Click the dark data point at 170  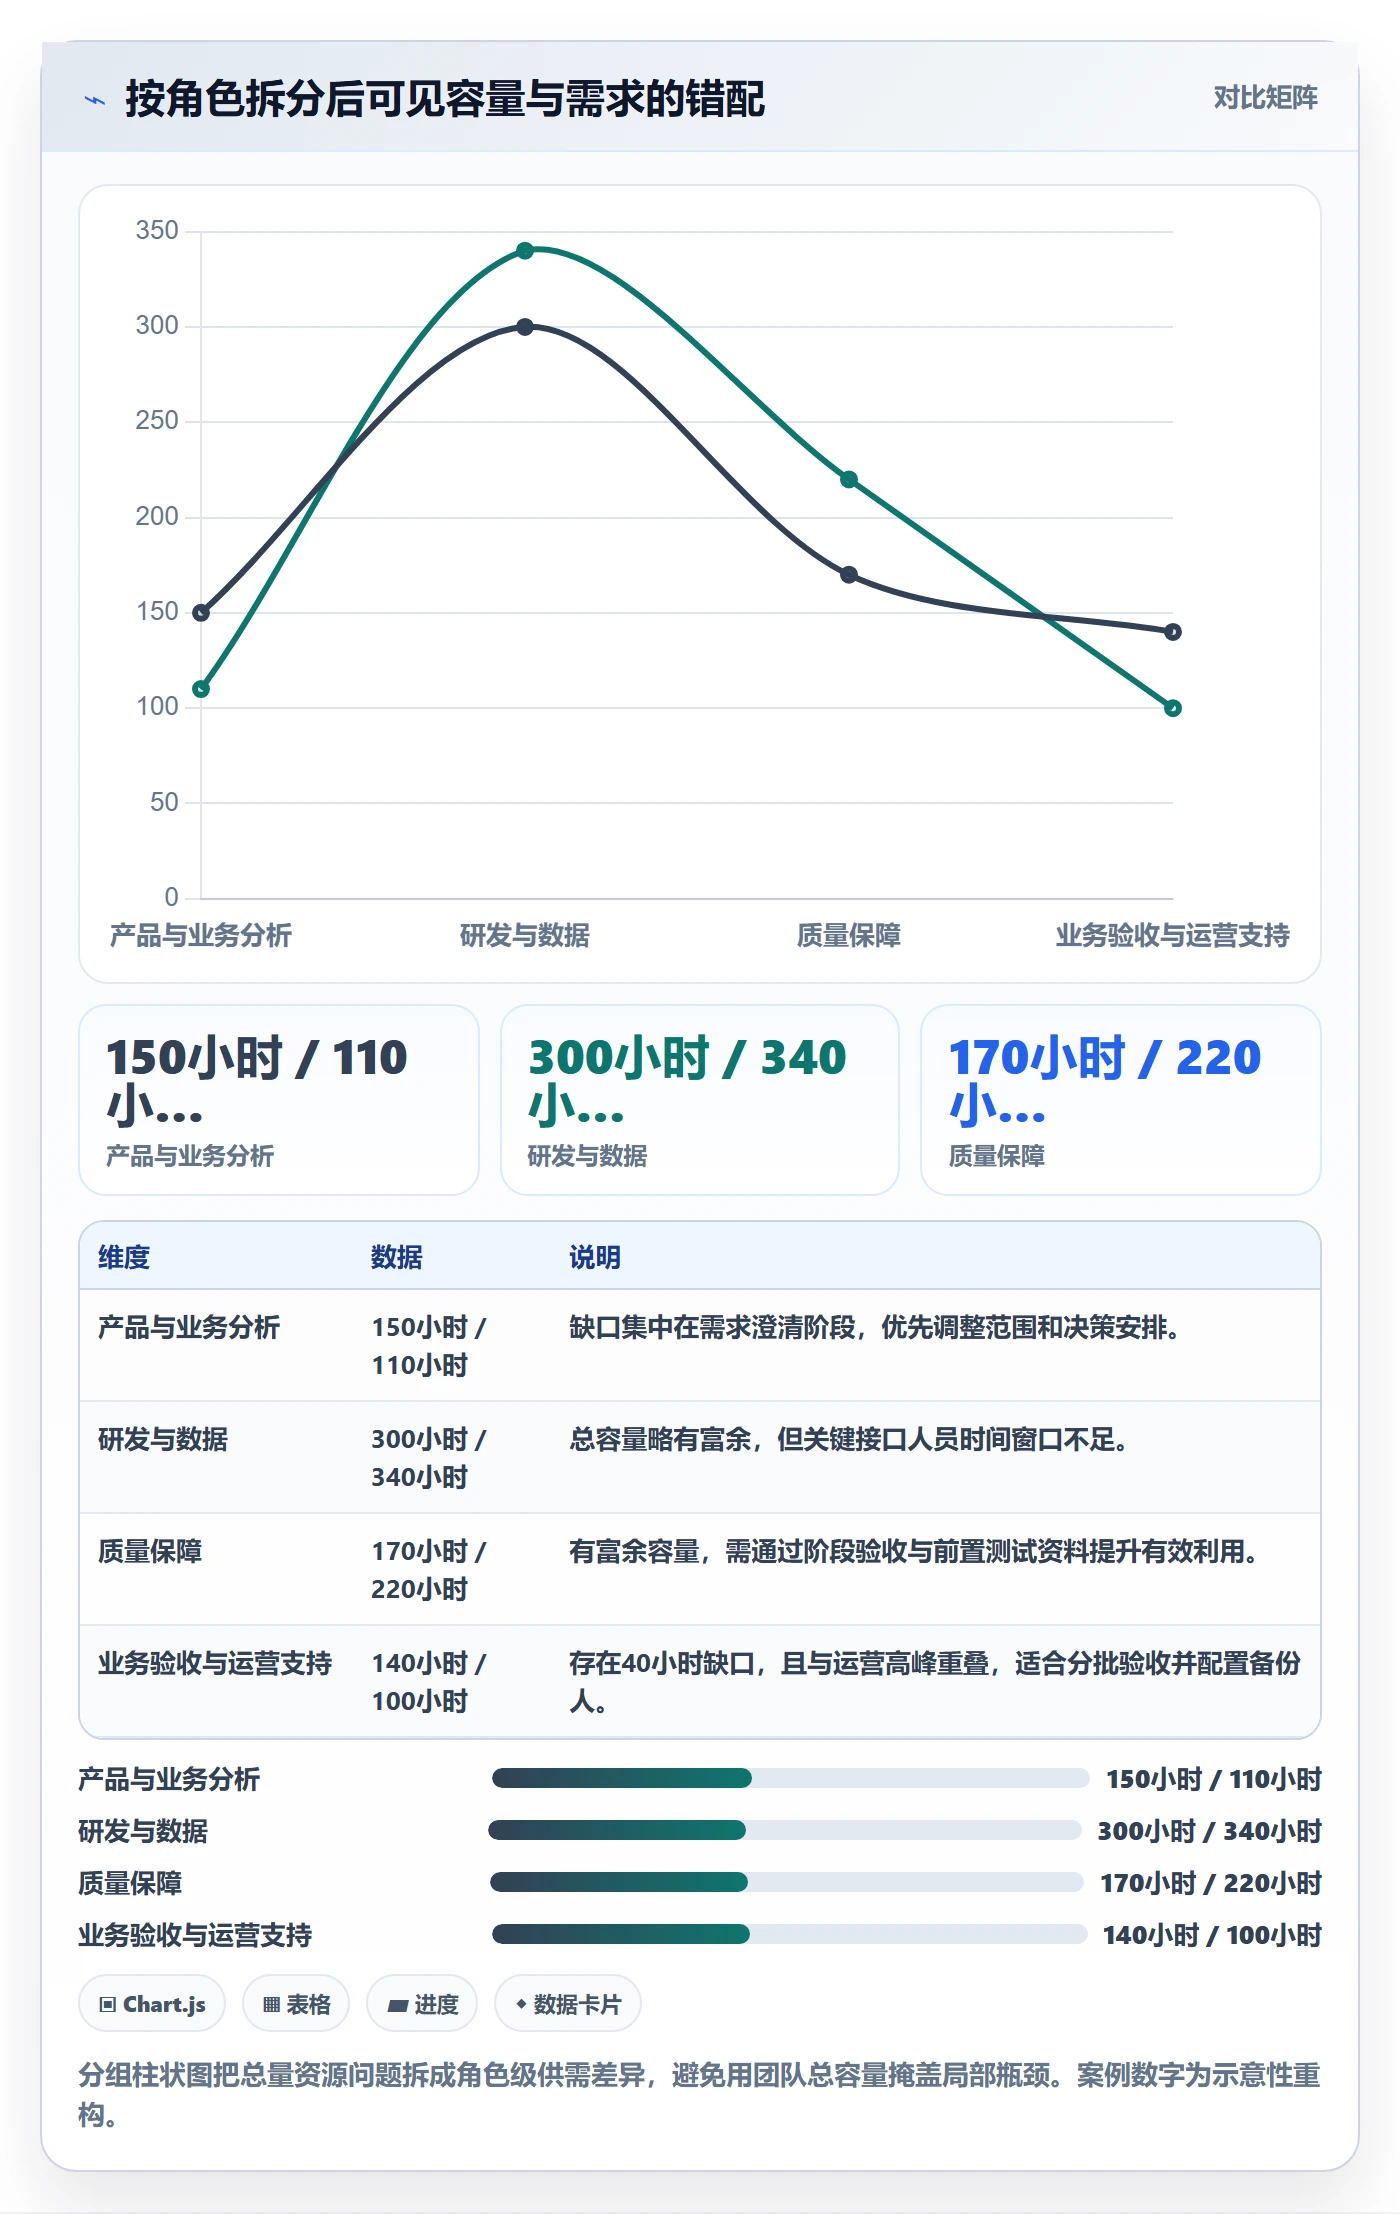(x=849, y=575)
